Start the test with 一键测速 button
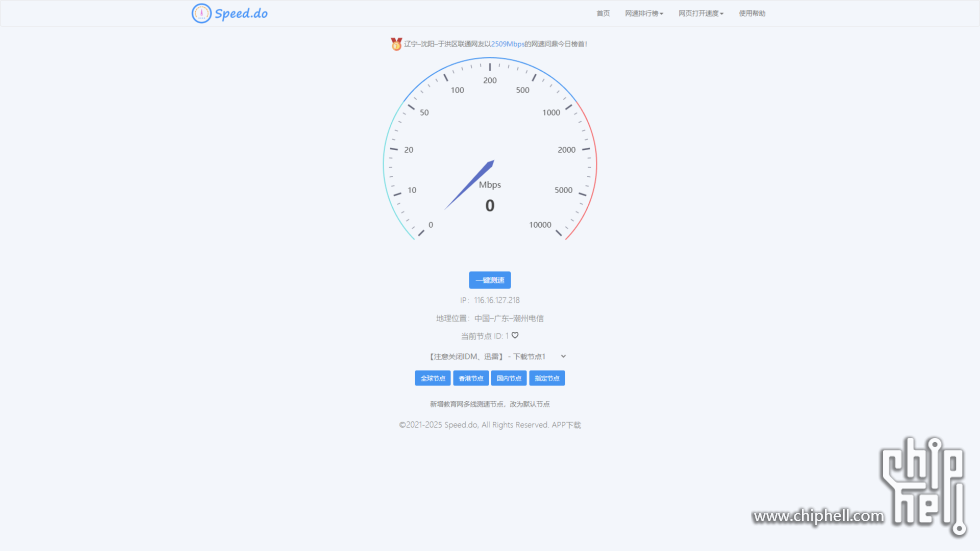Screen dimensions: 980x551 click(490, 280)
